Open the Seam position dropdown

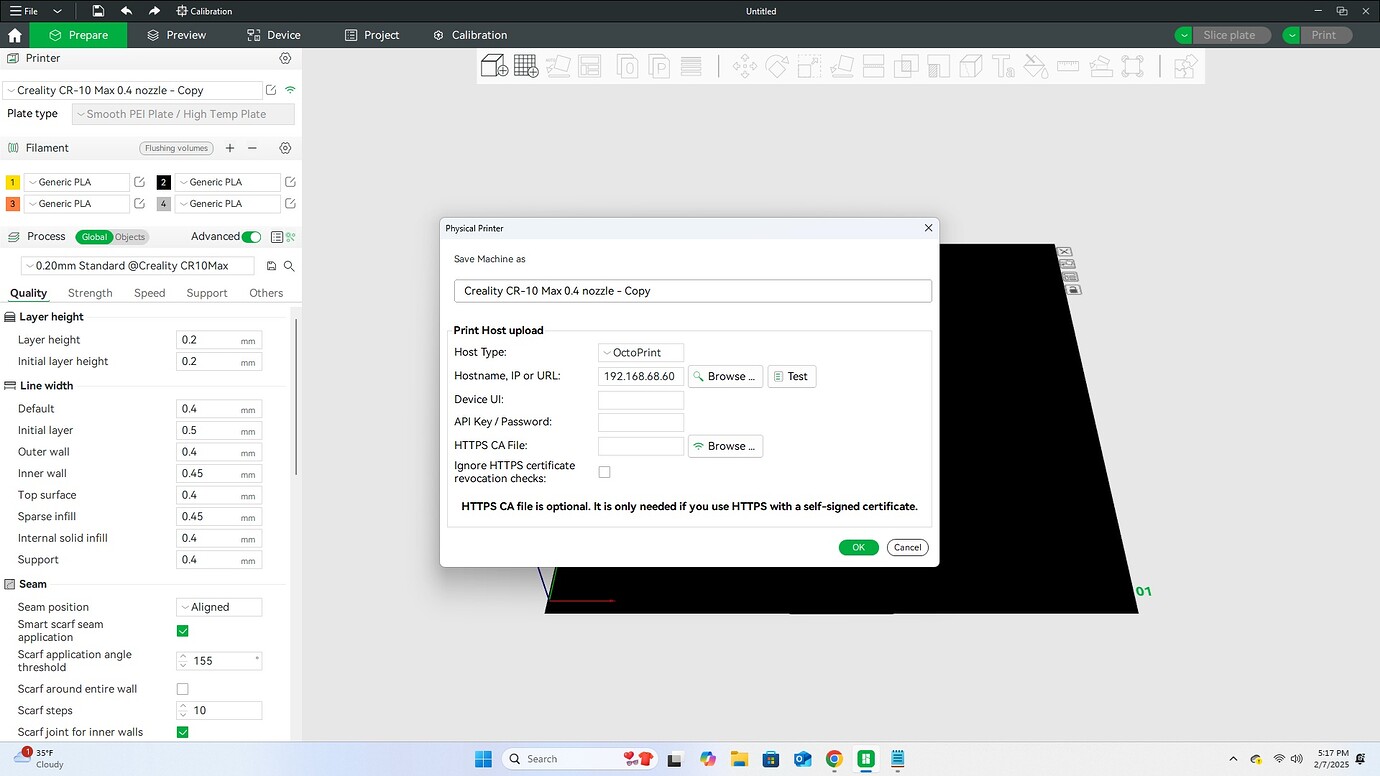(x=218, y=607)
